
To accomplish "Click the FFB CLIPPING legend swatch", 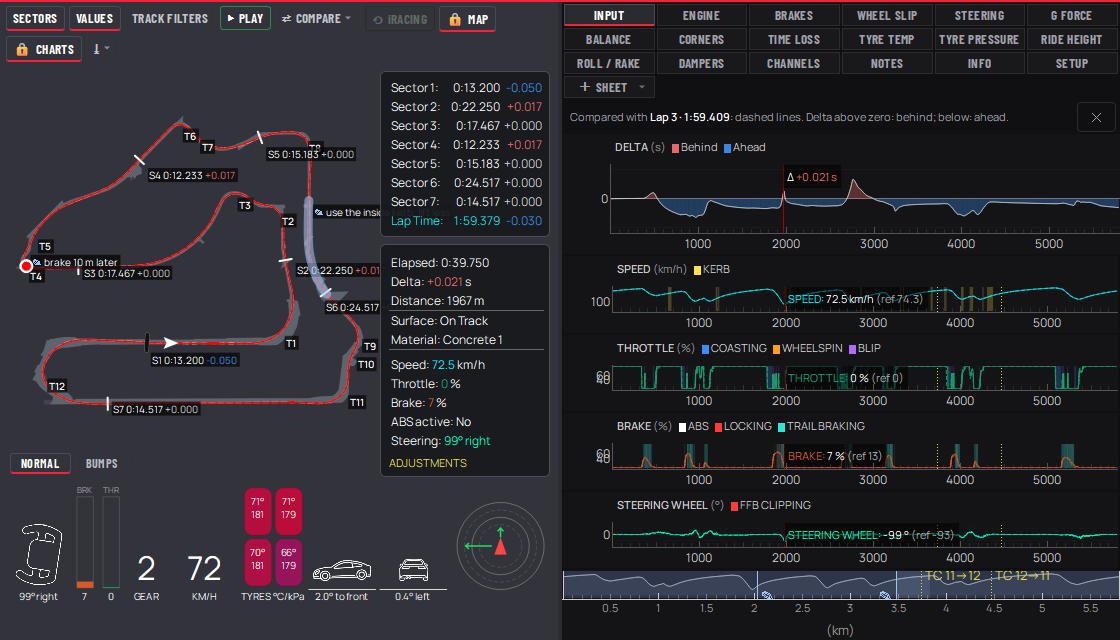I will (734, 506).
